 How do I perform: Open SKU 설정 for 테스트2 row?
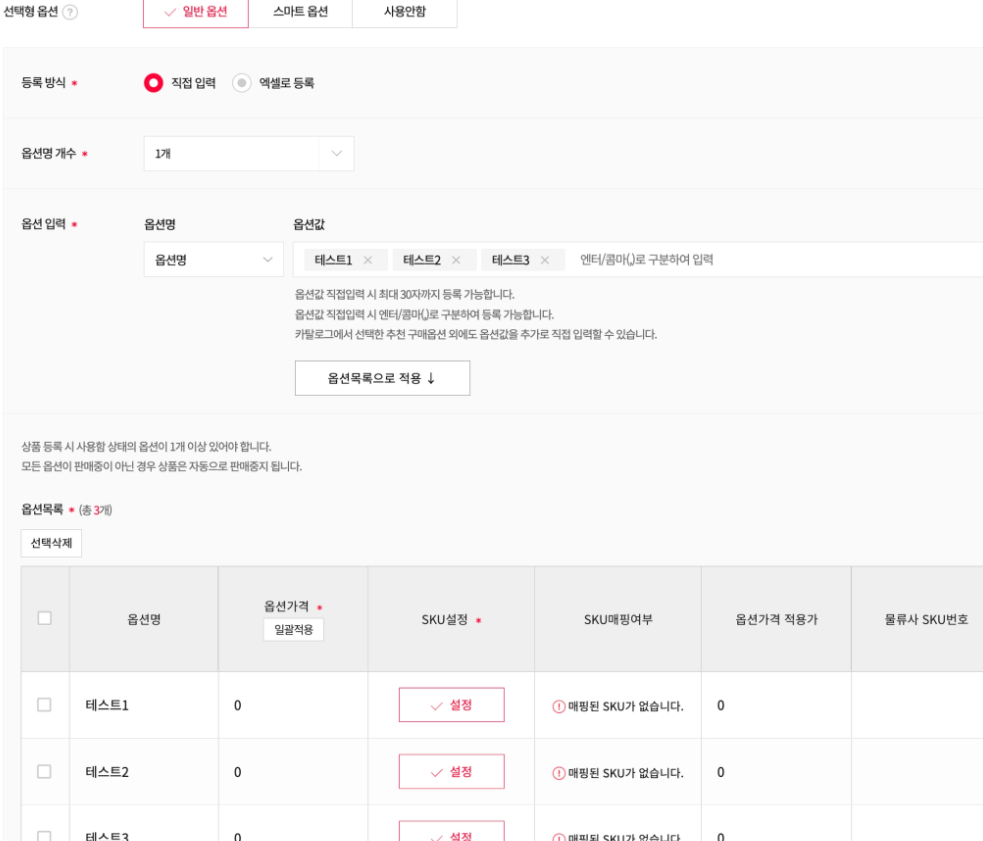point(451,771)
